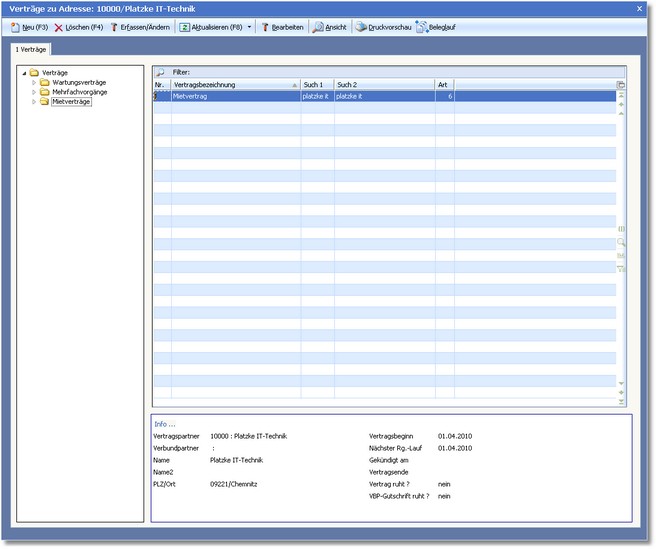Click the filter icon left of Filter label
This screenshot has width=656, height=549.
click(161, 72)
